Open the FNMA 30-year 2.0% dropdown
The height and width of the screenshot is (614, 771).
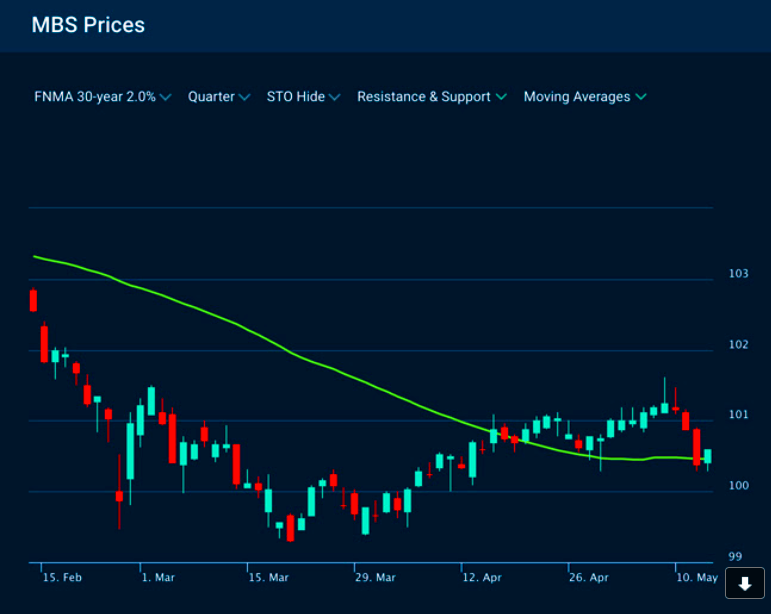102,97
